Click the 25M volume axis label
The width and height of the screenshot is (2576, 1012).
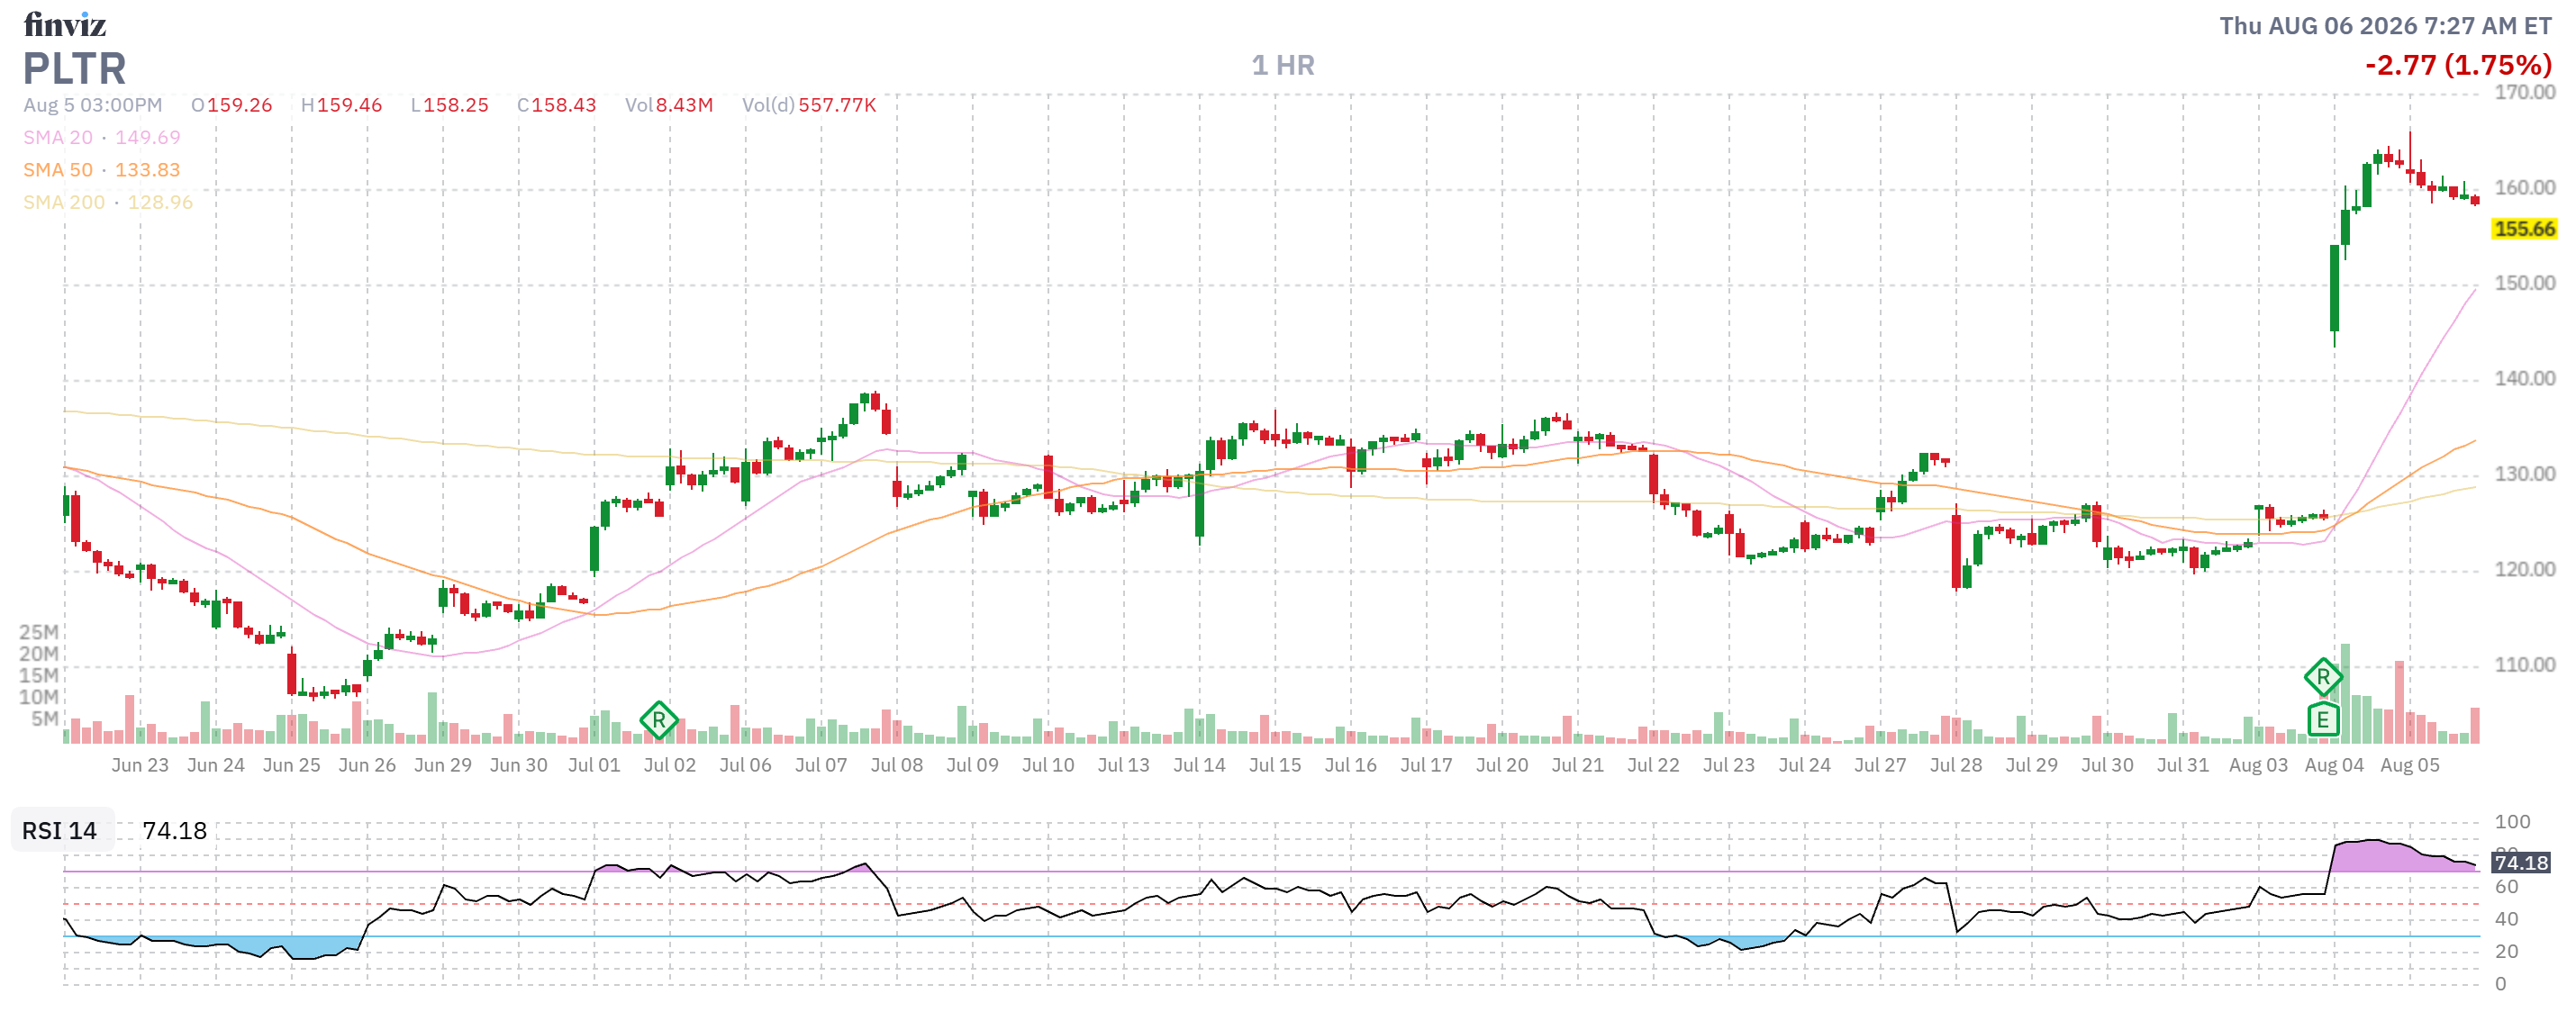tap(39, 632)
